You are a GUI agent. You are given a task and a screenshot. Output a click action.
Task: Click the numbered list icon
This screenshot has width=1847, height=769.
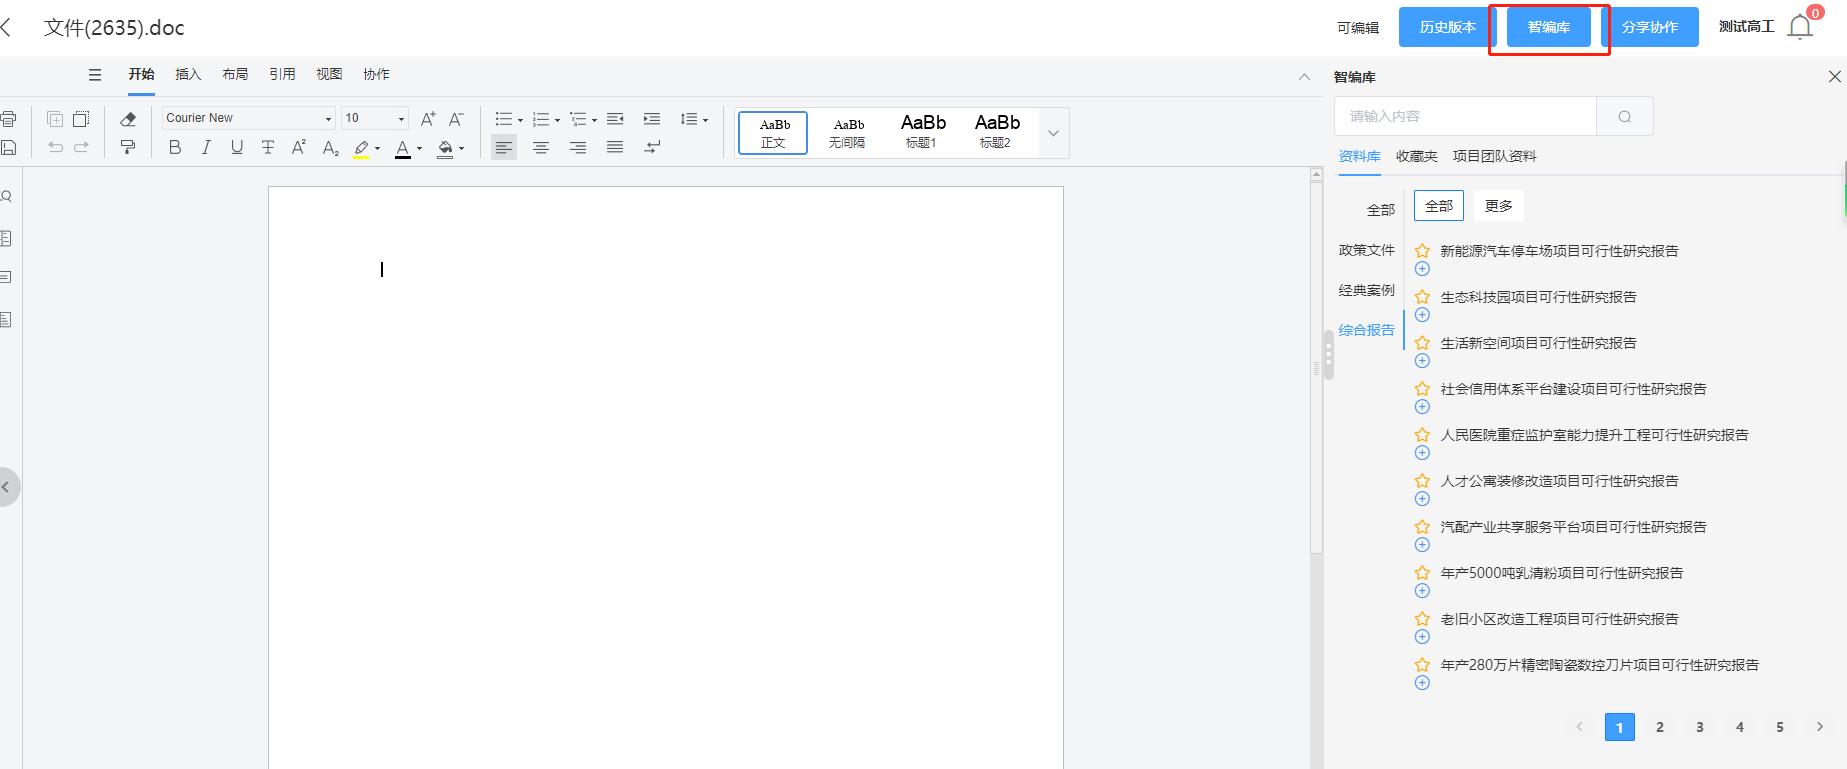540,119
